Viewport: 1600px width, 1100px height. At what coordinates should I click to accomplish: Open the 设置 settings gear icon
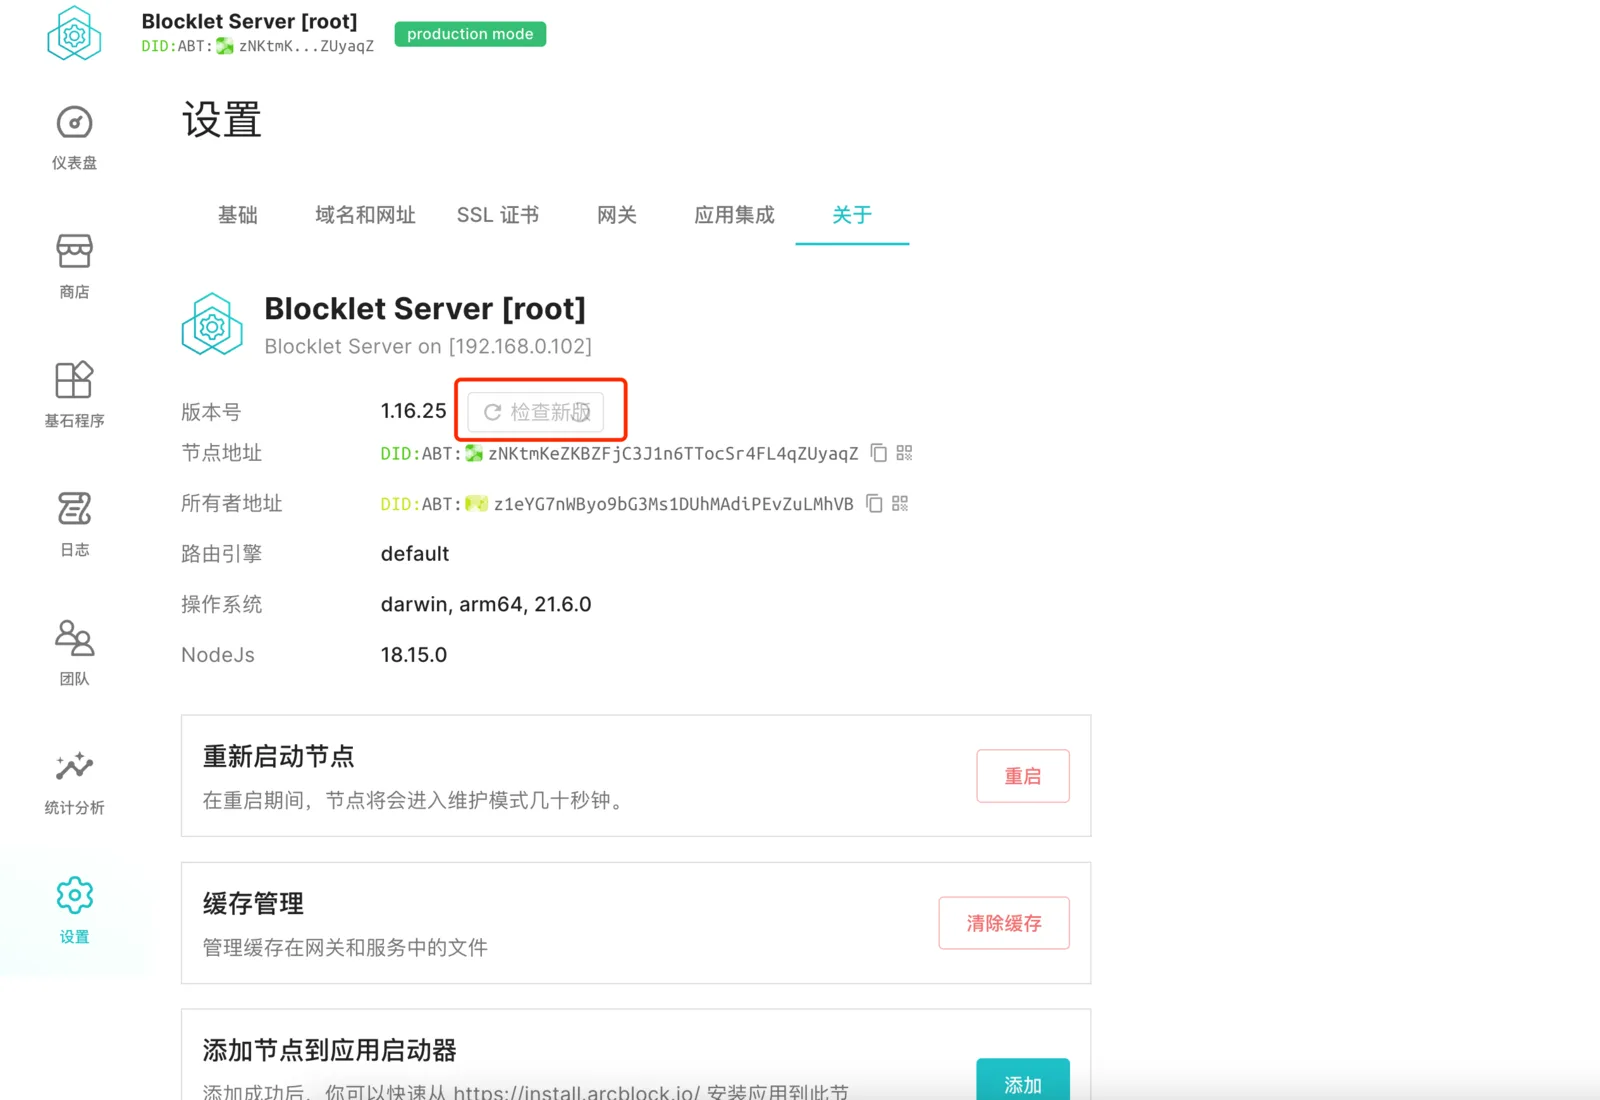coord(74,896)
